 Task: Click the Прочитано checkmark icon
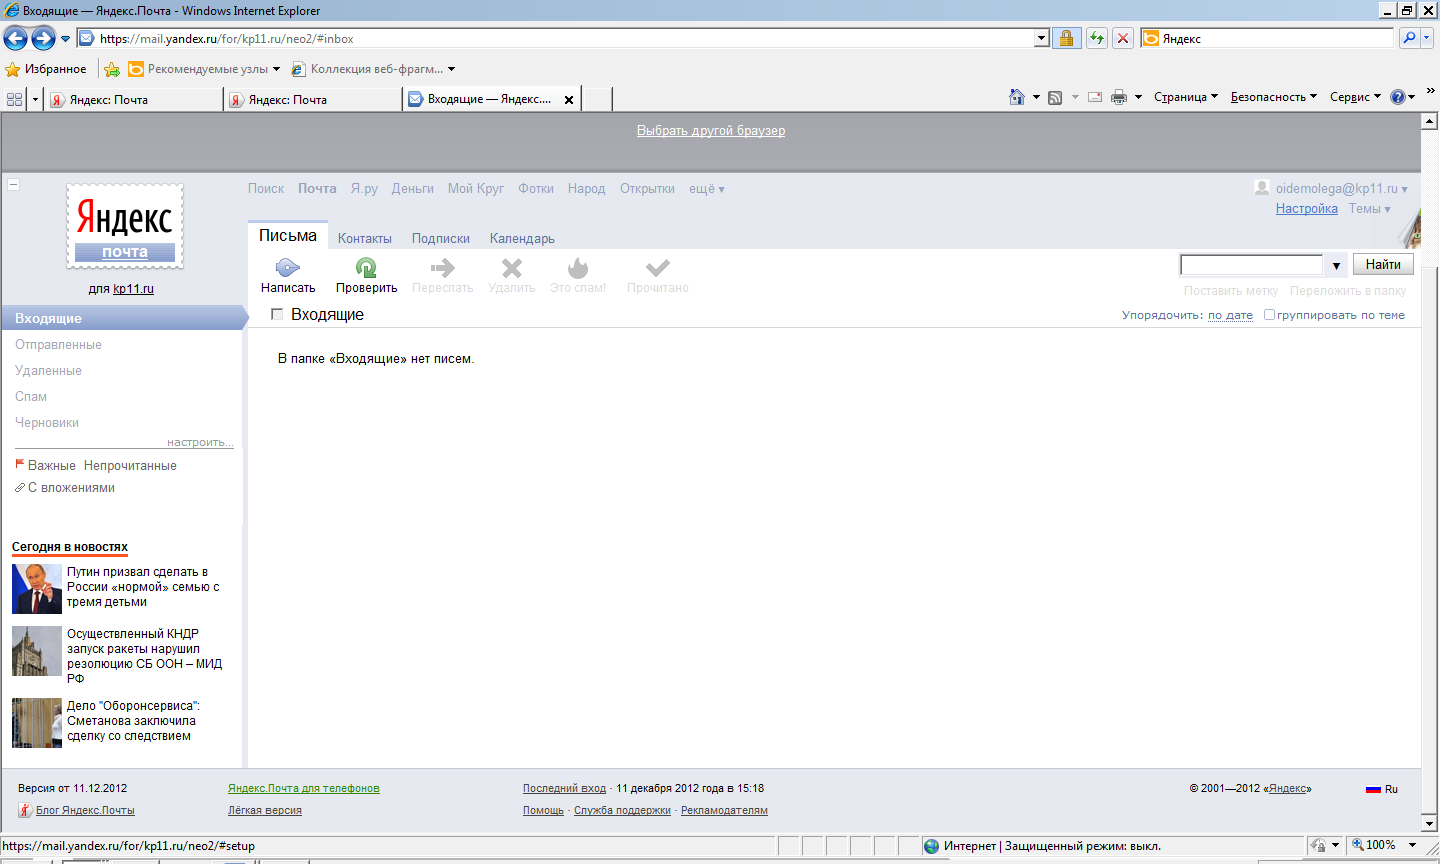pos(658,267)
